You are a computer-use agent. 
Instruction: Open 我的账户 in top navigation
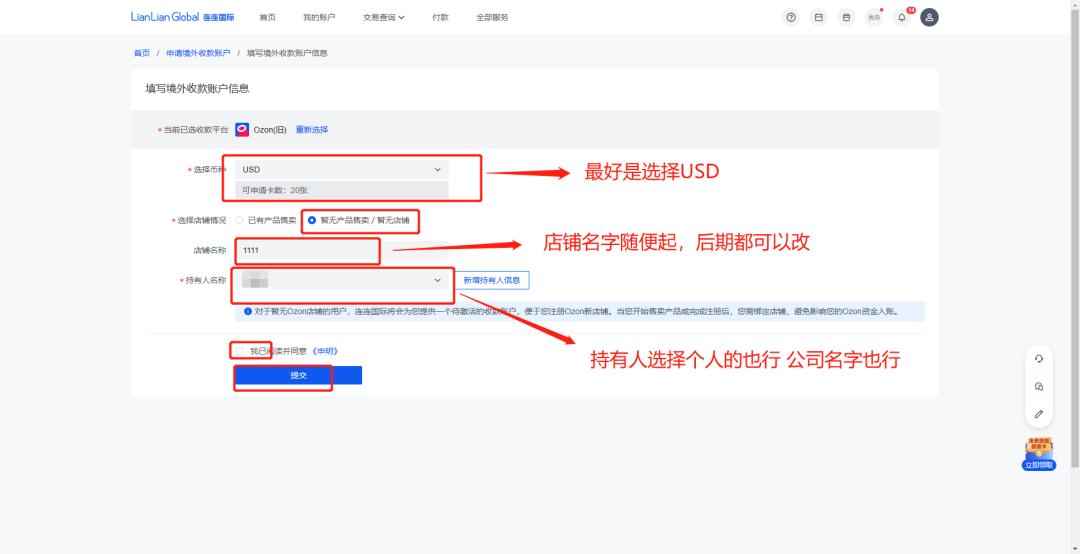[319, 17]
